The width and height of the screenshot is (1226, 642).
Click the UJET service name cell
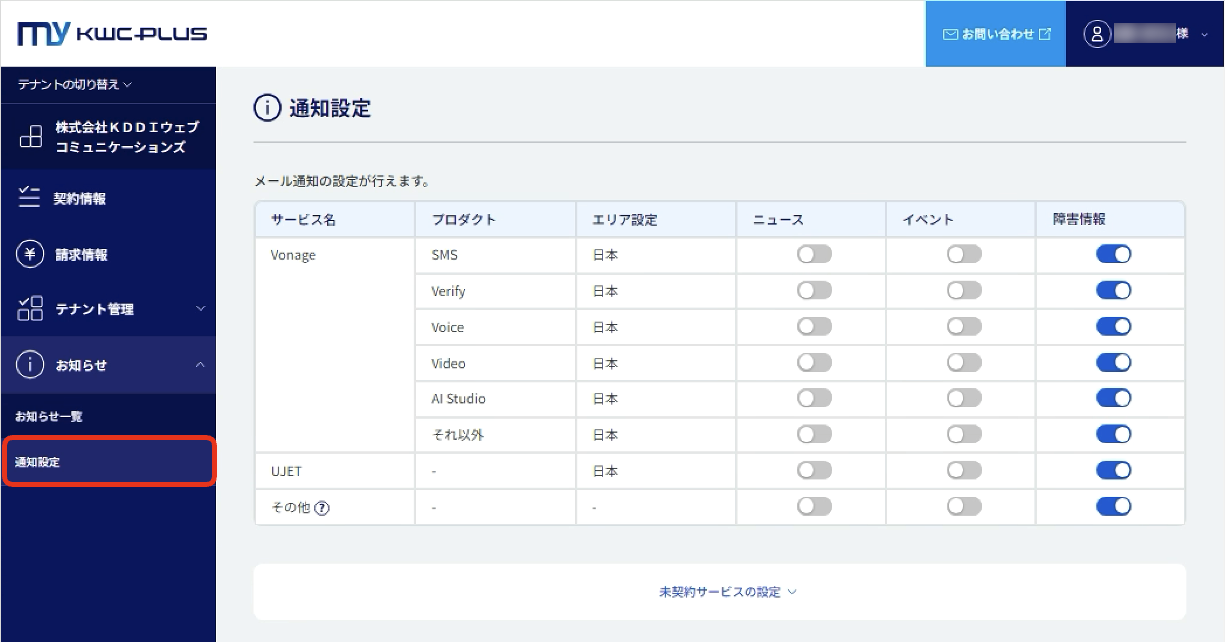click(x=335, y=470)
